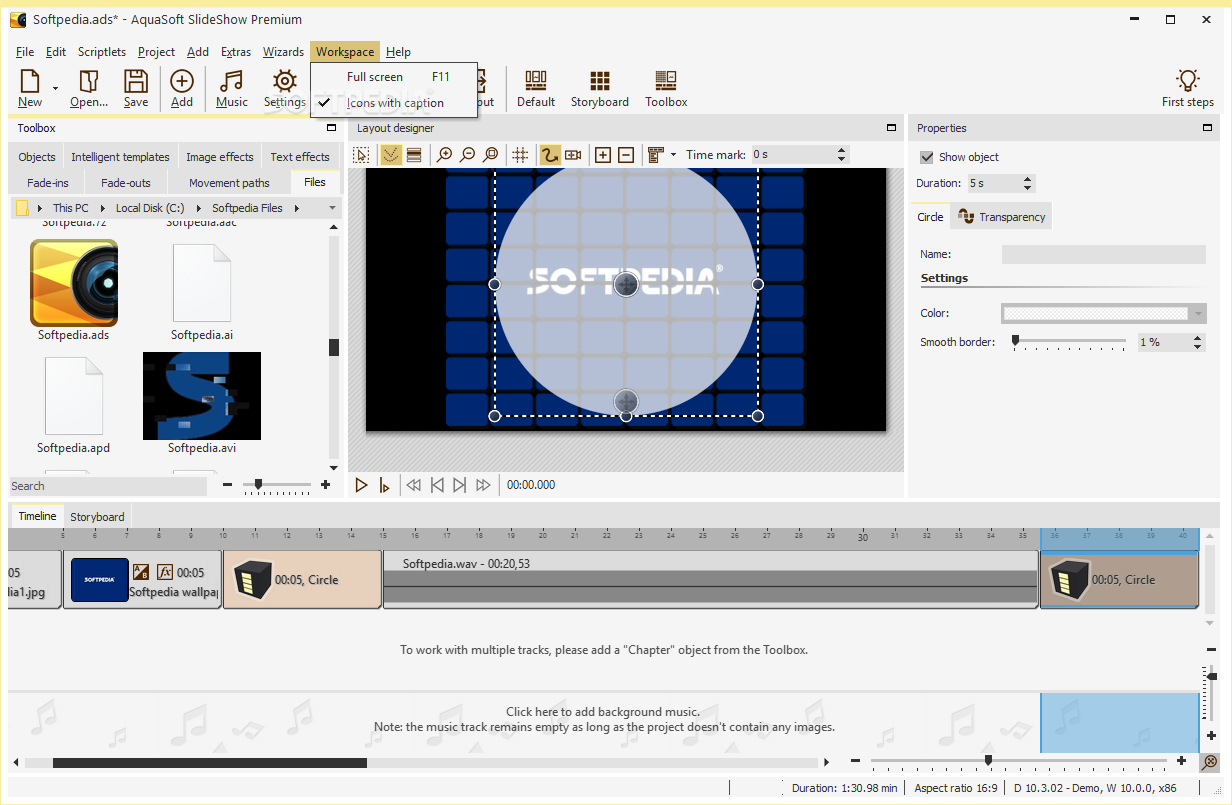Switch to Storyboard workspace layout icon
Image resolution: width=1232 pixels, height=805 pixels.
[600, 88]
